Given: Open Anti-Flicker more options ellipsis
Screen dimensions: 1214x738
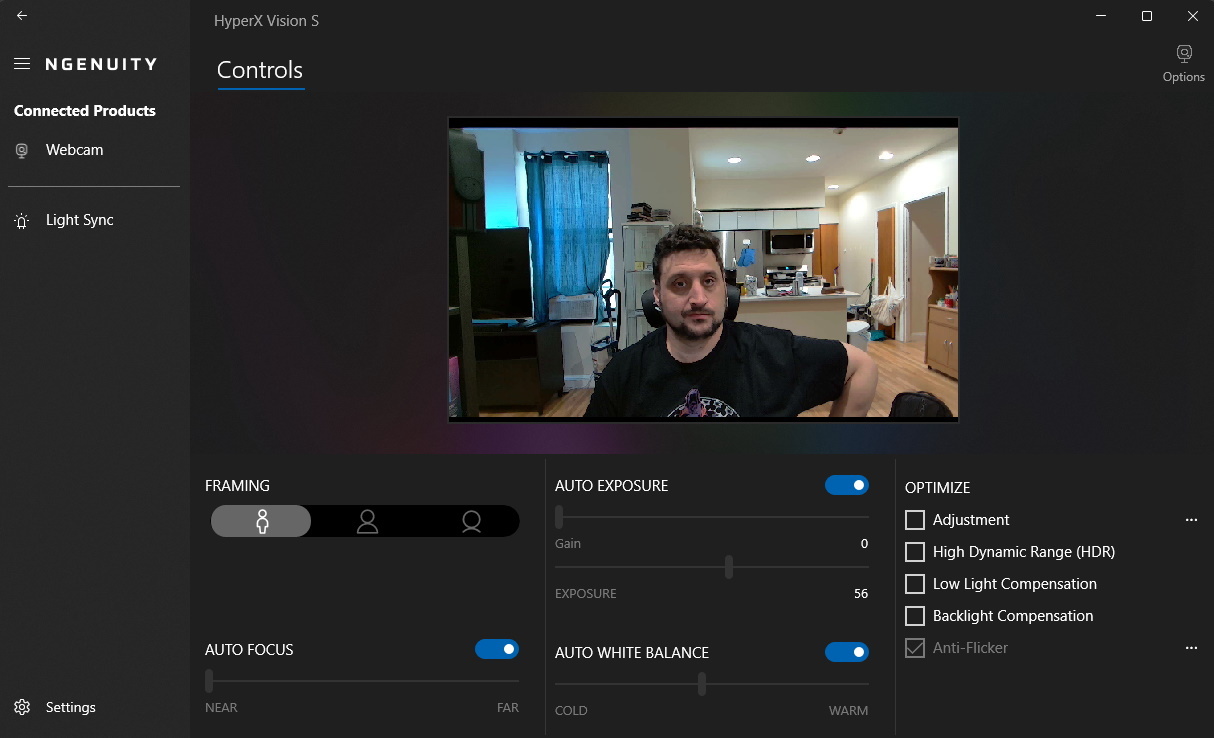Looking at the screenshot, I should point(1191,648).
